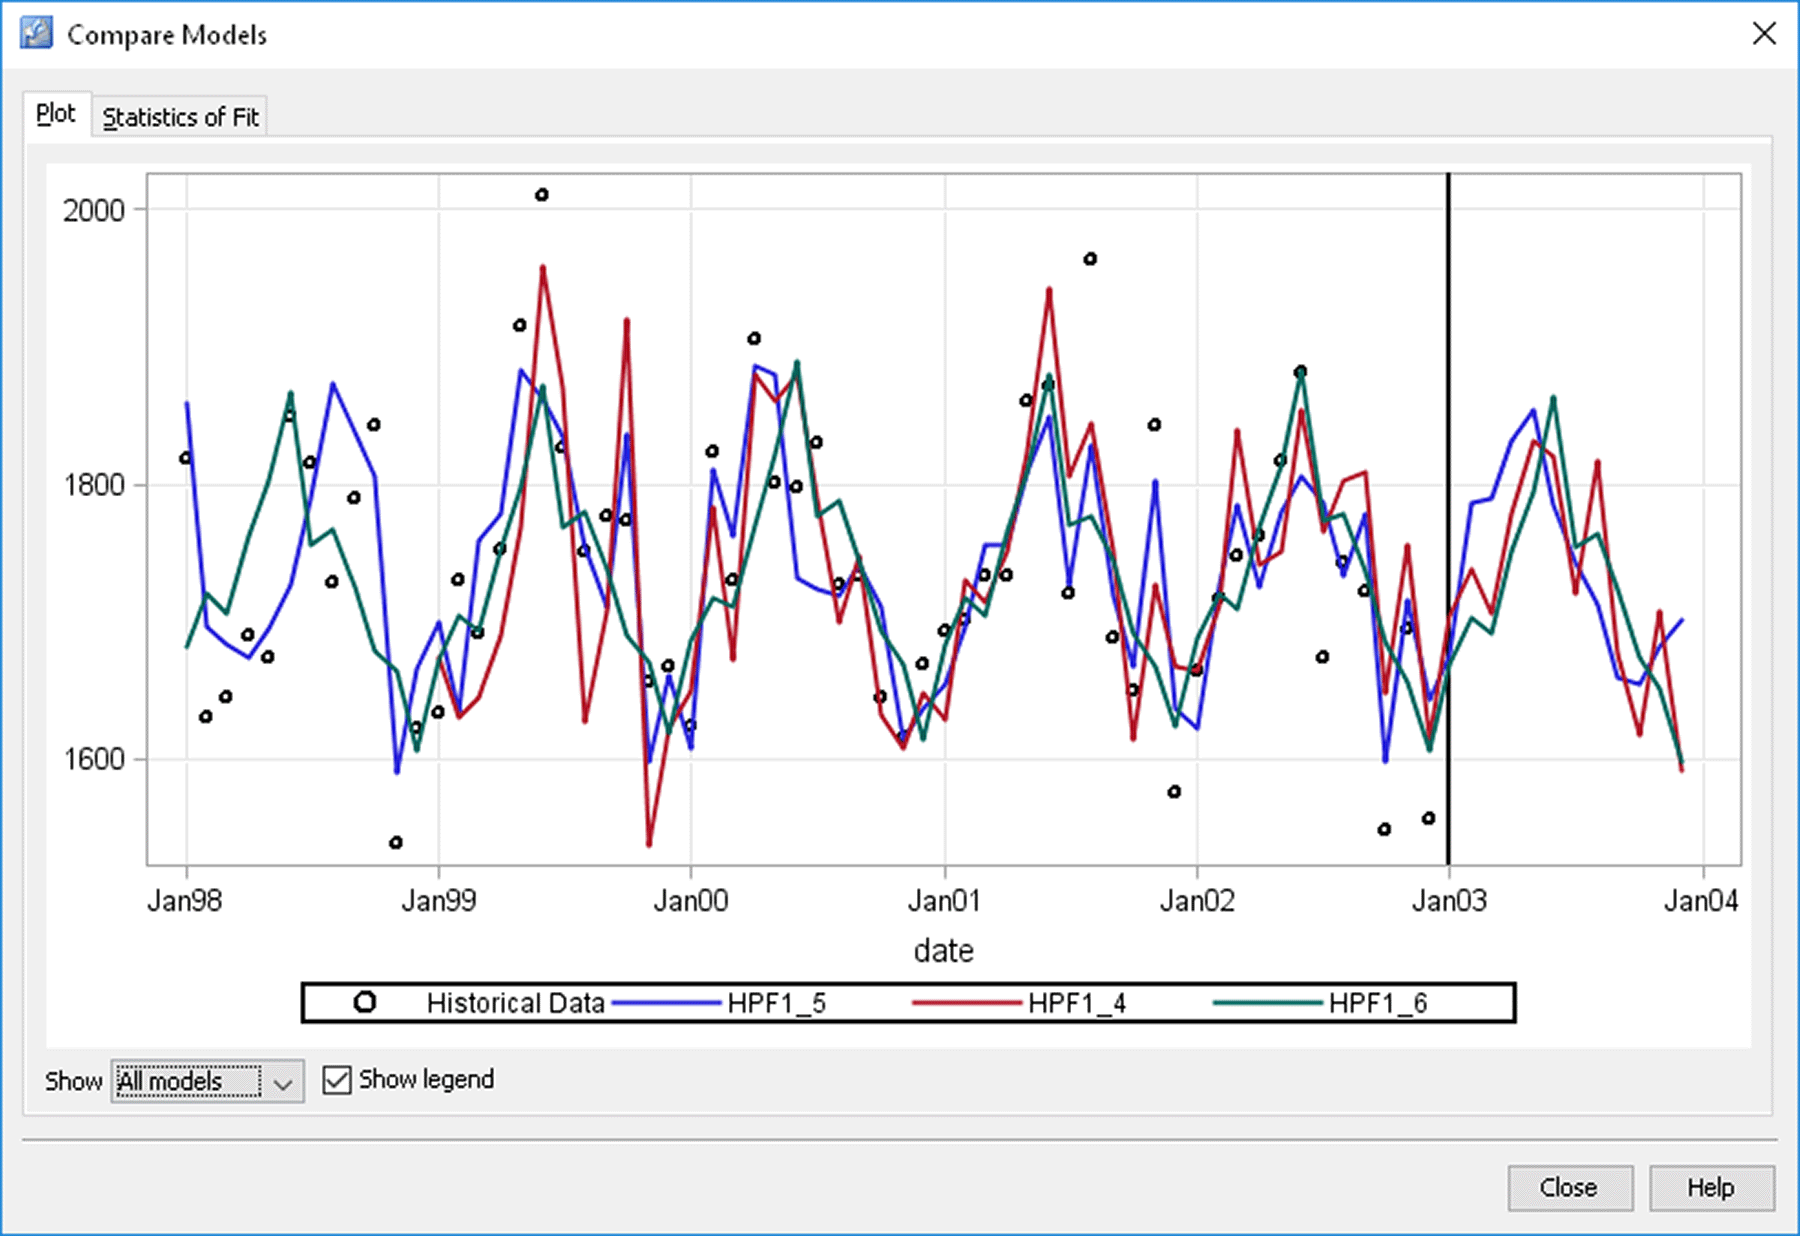Click the HPF1_4 legend label

pos(1077,1003)
